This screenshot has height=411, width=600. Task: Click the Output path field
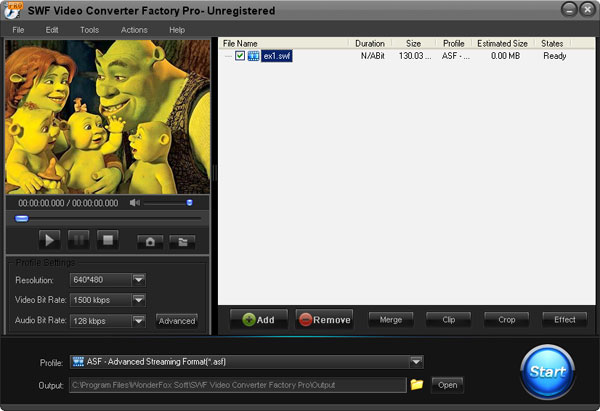point(238,385)
